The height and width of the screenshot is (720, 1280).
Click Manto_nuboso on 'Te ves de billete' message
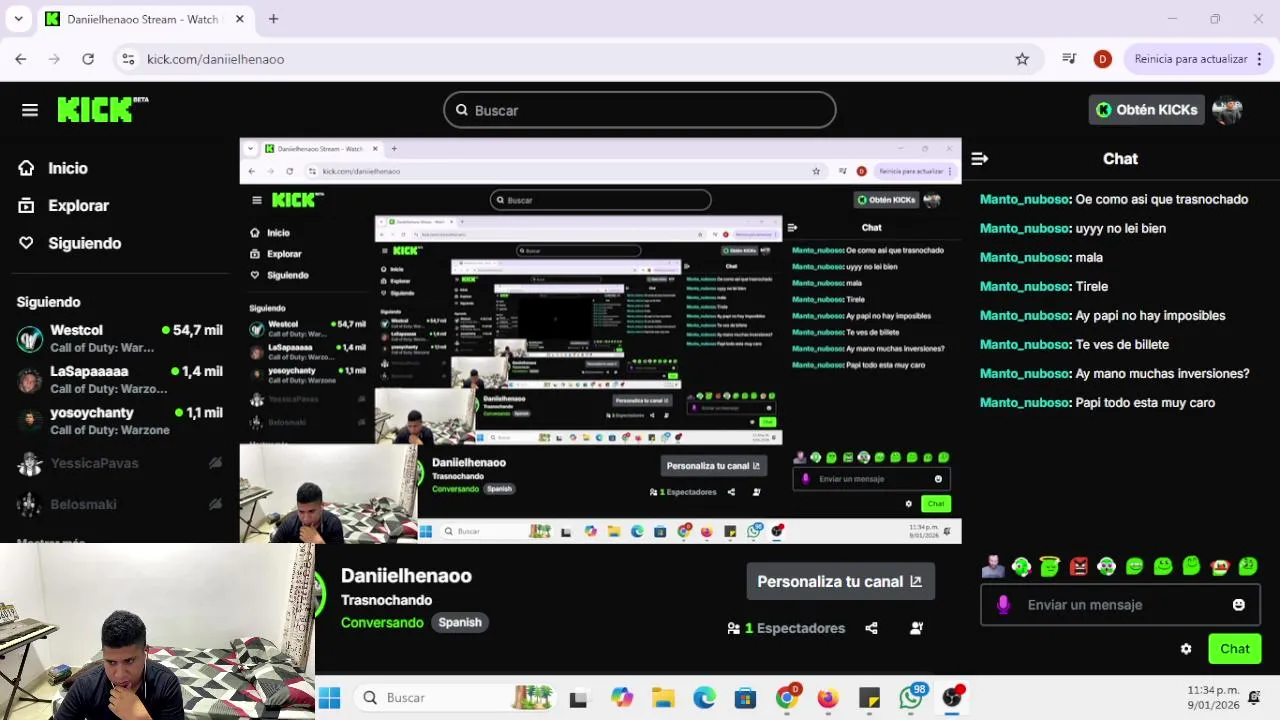coord(1024,344)
